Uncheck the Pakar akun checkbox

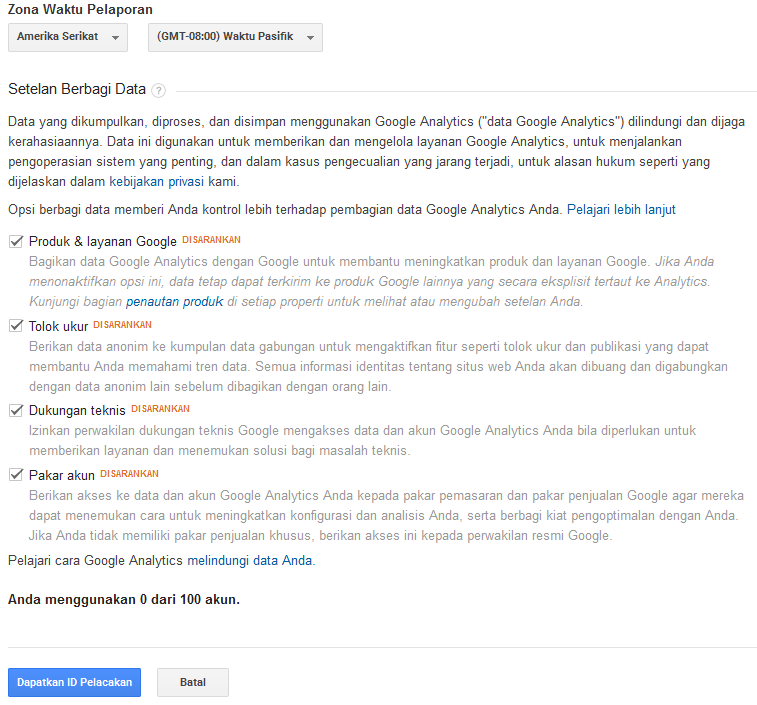[x=16, y=475]
